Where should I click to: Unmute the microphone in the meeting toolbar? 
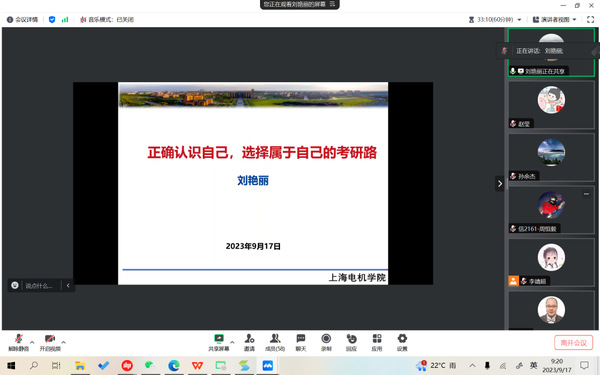pyautogui.click(x=18, y=342)
